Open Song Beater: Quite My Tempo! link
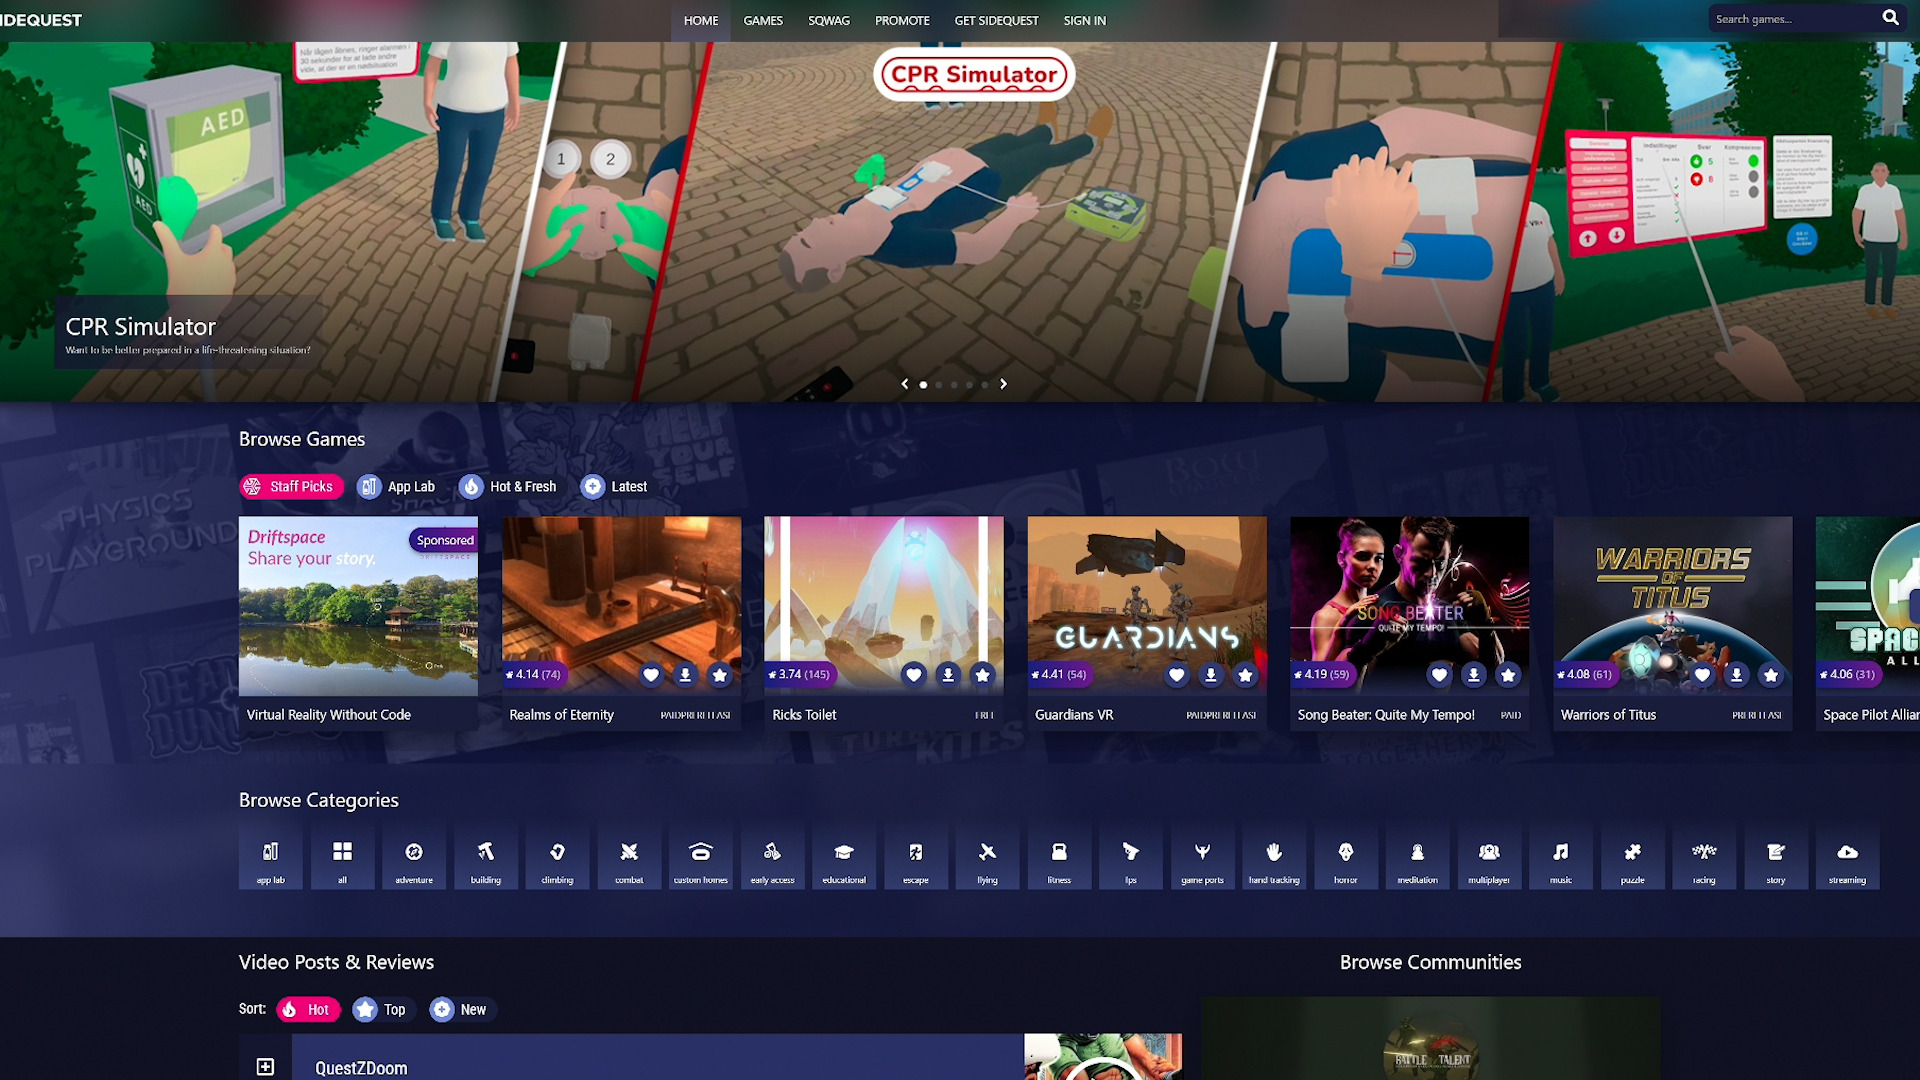The height and width of the screenshot is (1080, 1920). (1386, 714)
